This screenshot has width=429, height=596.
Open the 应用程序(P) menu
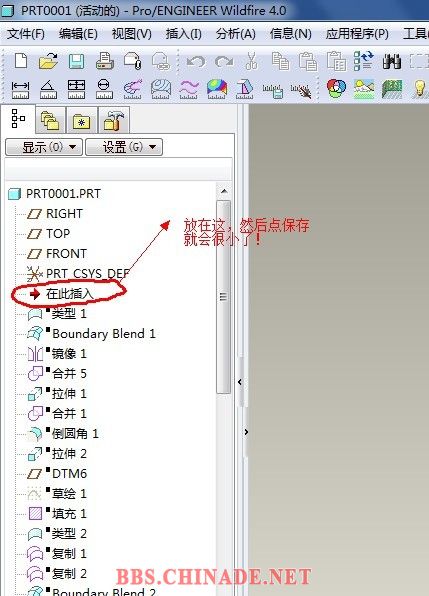(x=357, y=34)
